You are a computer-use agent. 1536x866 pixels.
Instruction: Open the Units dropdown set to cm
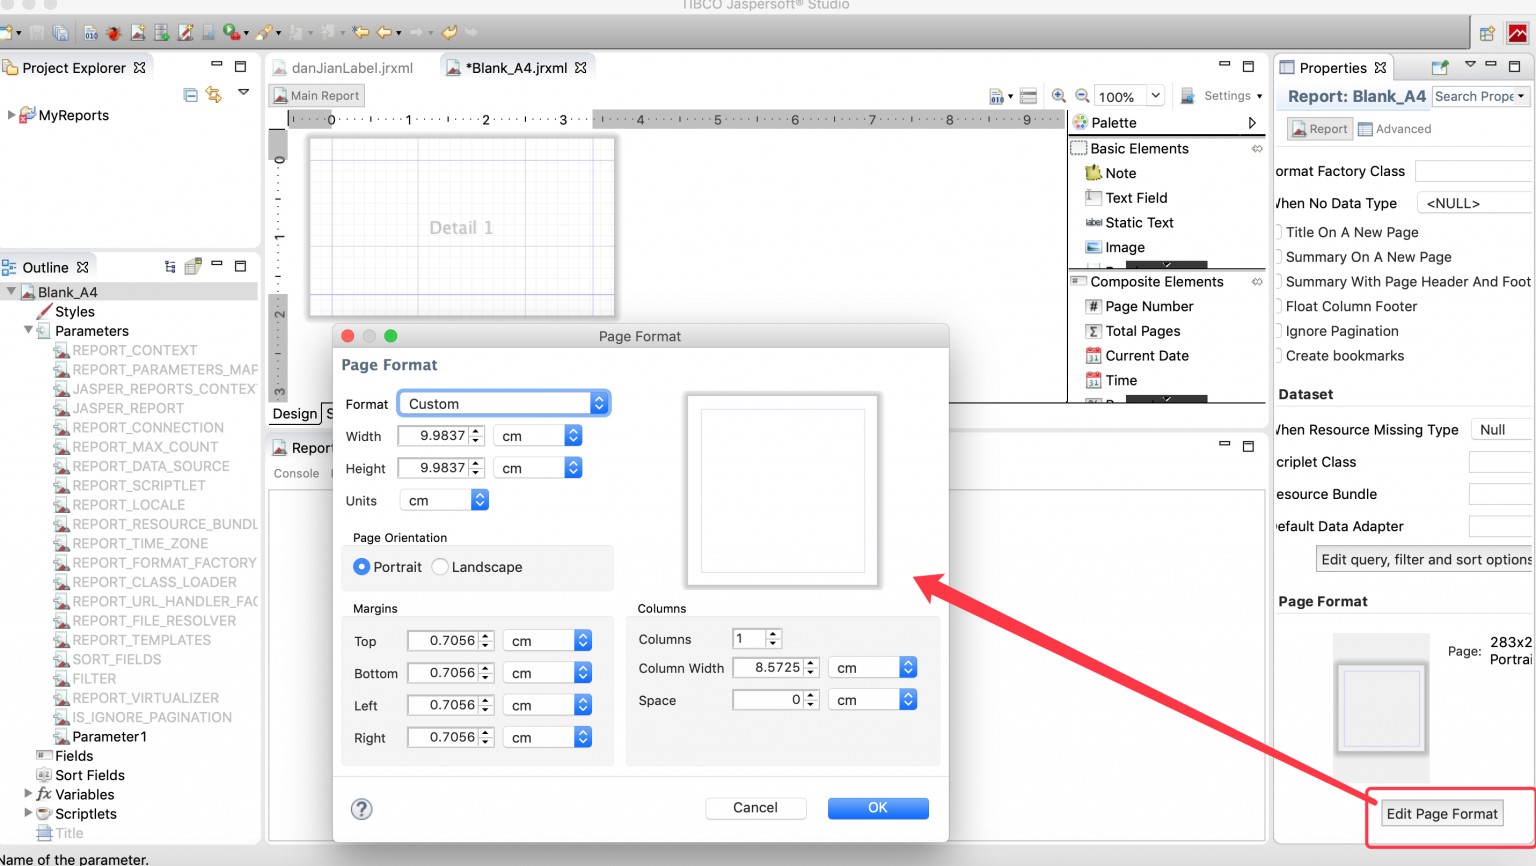(444, 500)
